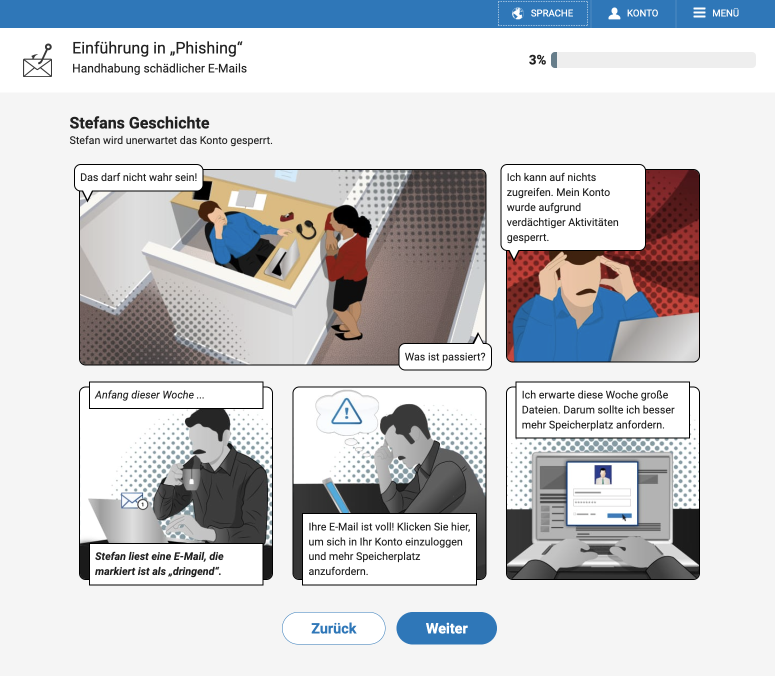This screenshot has height=676, width=775.
Task: Click the hamburger icon beside Menü
Action: [698, 14]
